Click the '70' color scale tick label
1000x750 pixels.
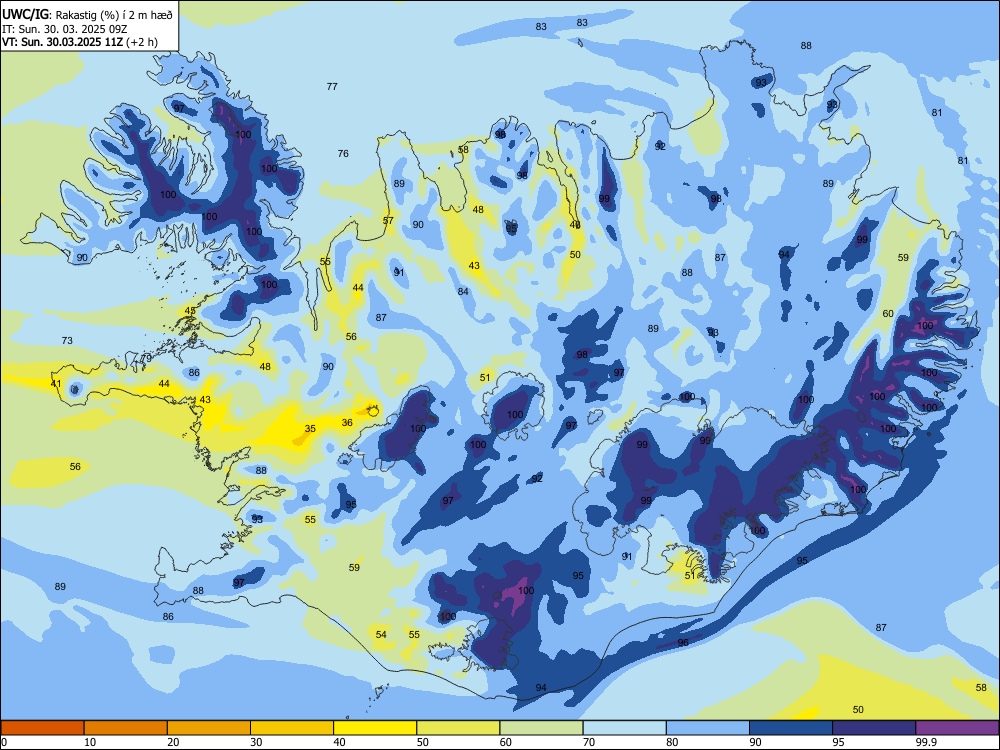point(589,742)
